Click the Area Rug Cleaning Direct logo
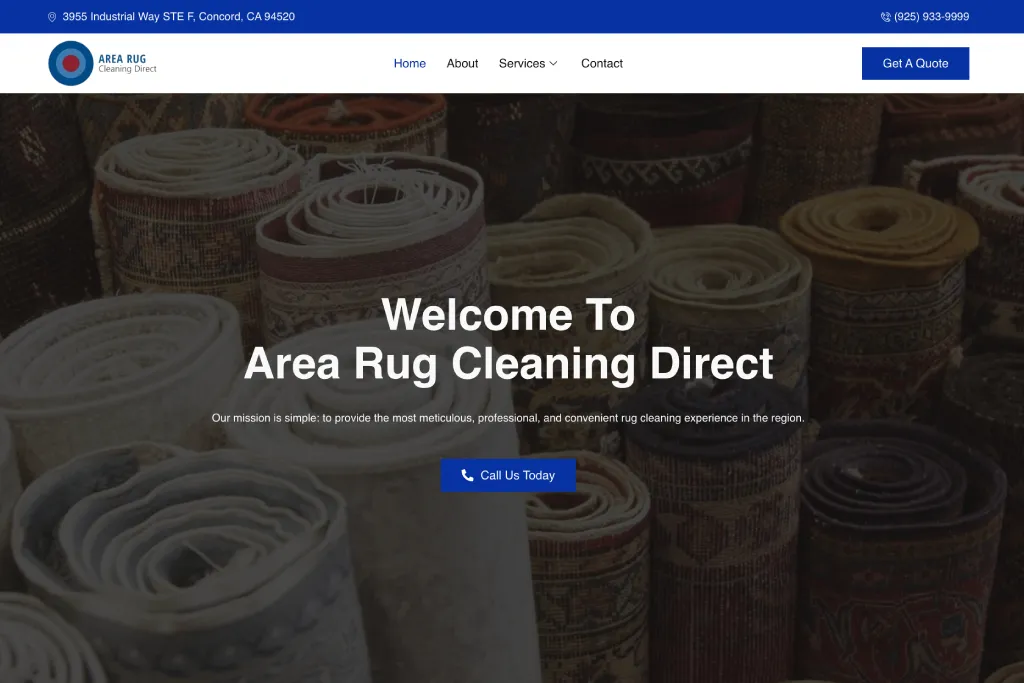The height and width of the screenshot is (683, 1024). click(103, 63)
